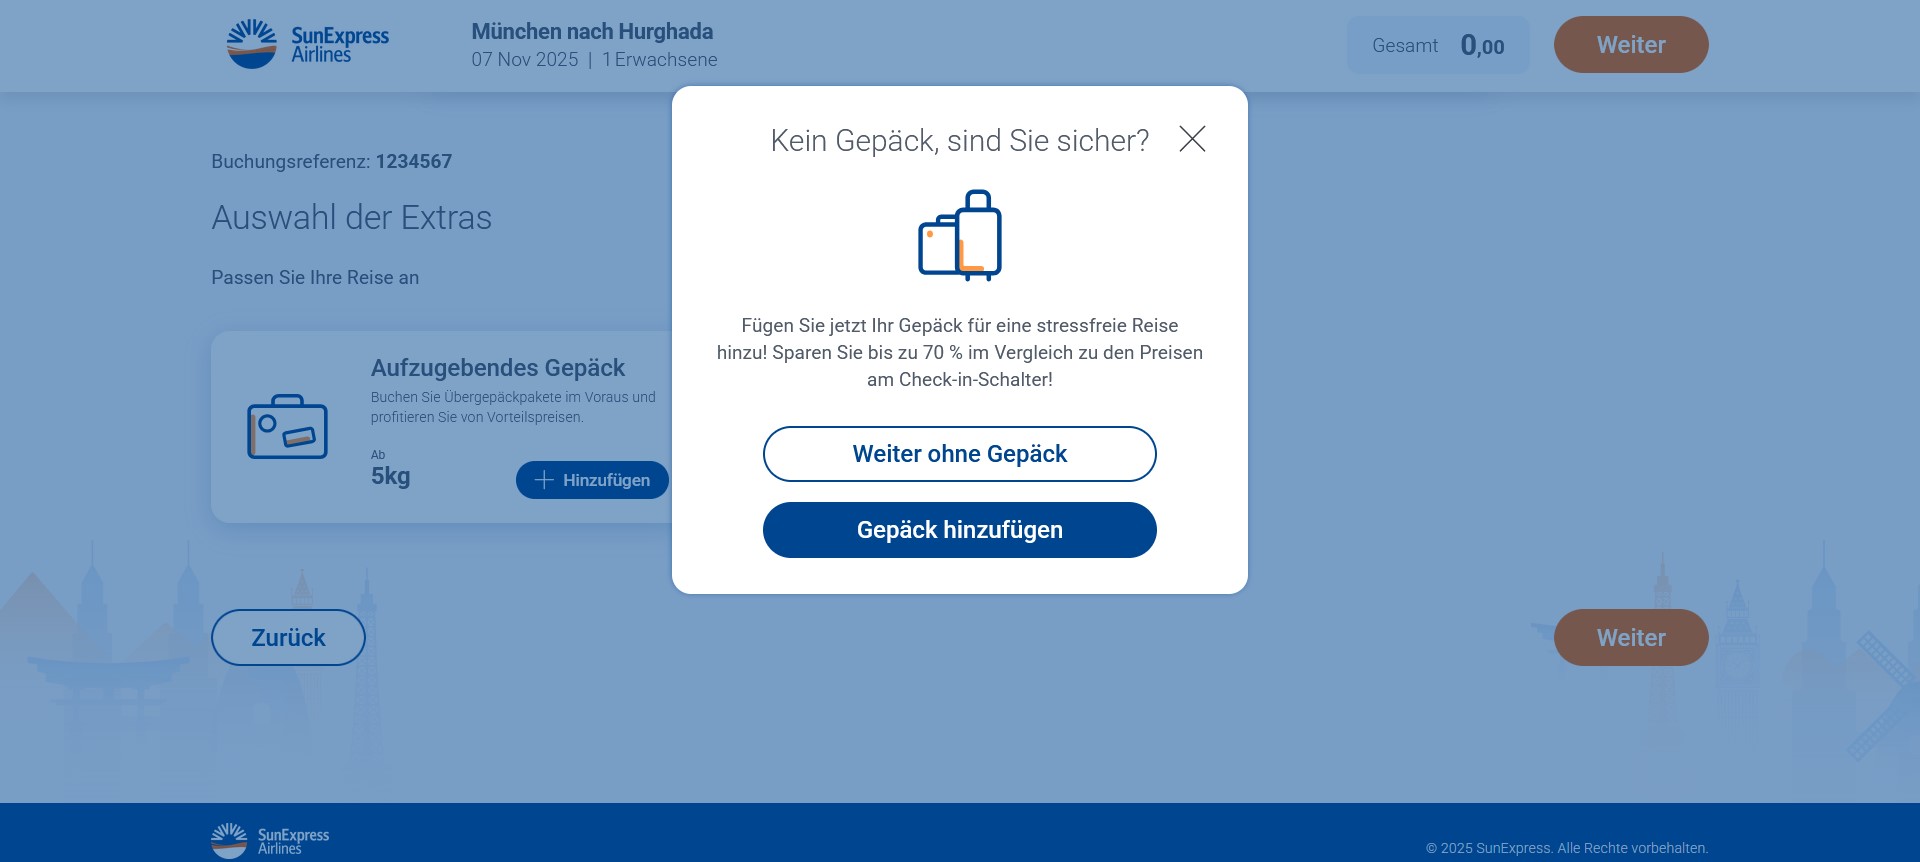This screenshot has height=862, width=1920.
Task: Click the 5kg weight label on baggage card
Action: (x=391, y=477)
